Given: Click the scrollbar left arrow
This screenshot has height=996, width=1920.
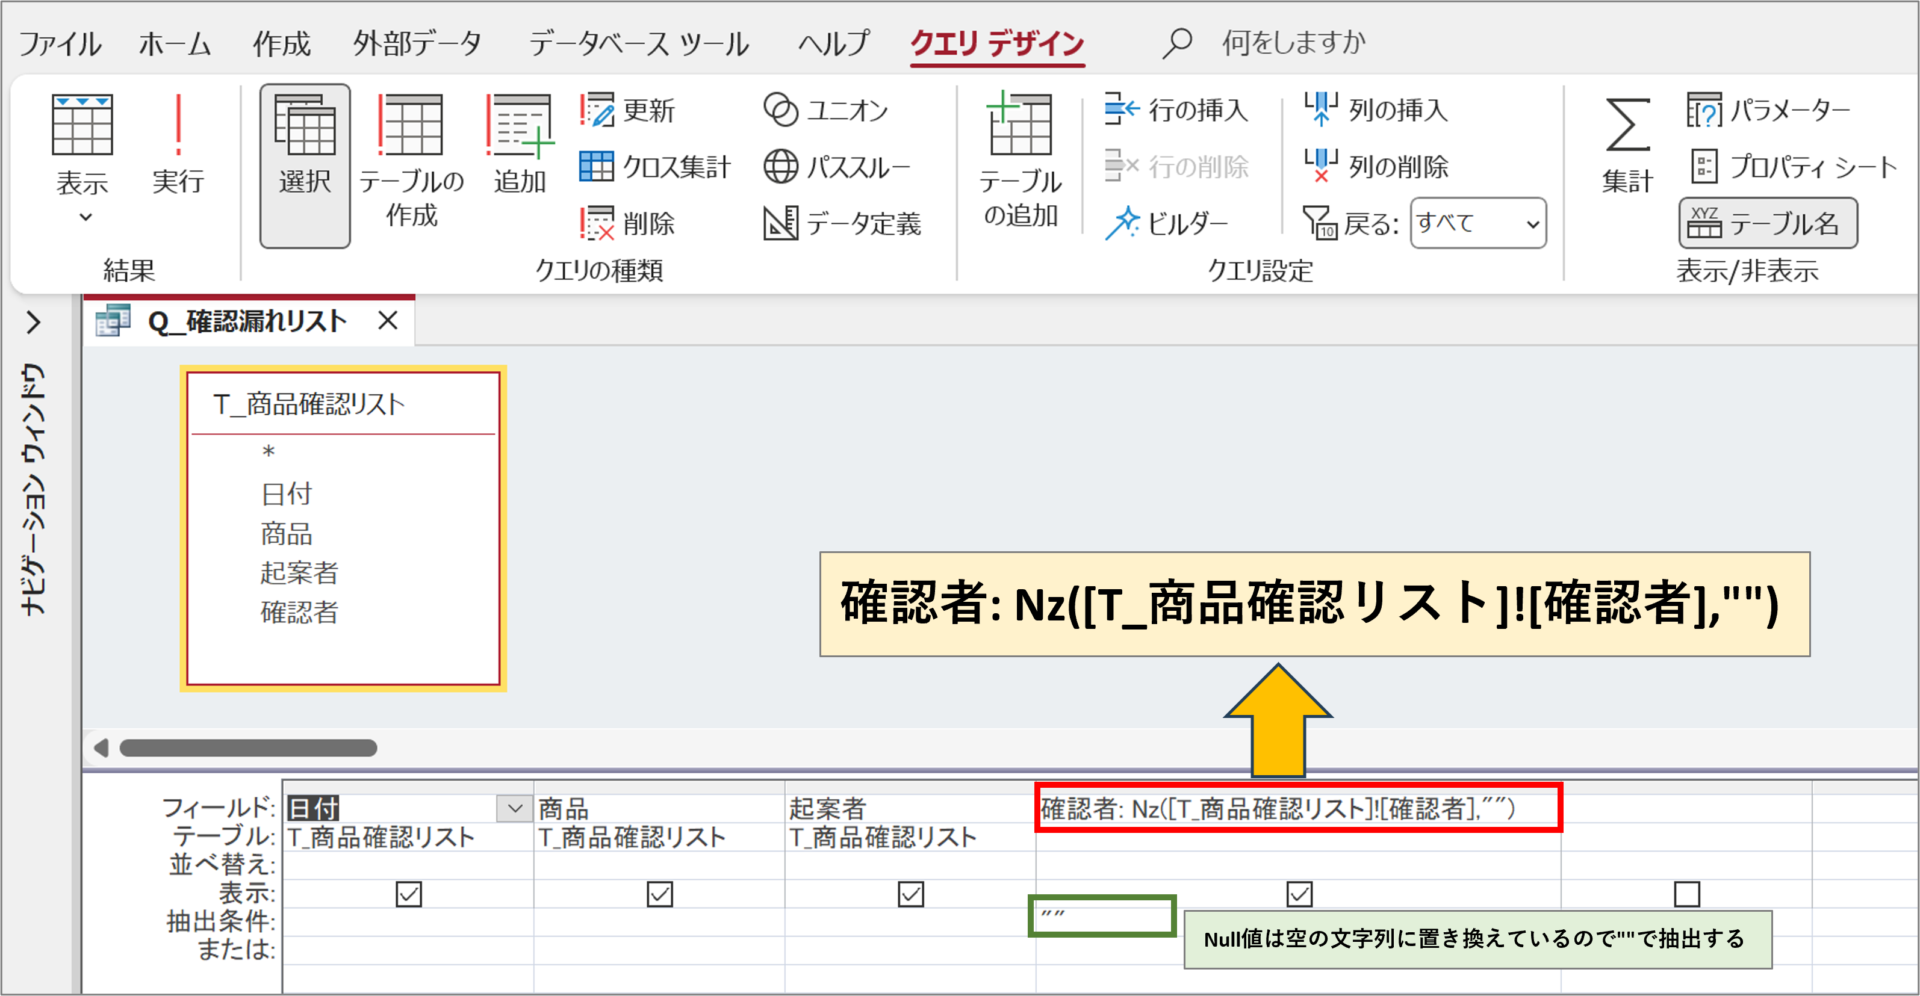Looking at the screenshot, I should click(101, 748).
